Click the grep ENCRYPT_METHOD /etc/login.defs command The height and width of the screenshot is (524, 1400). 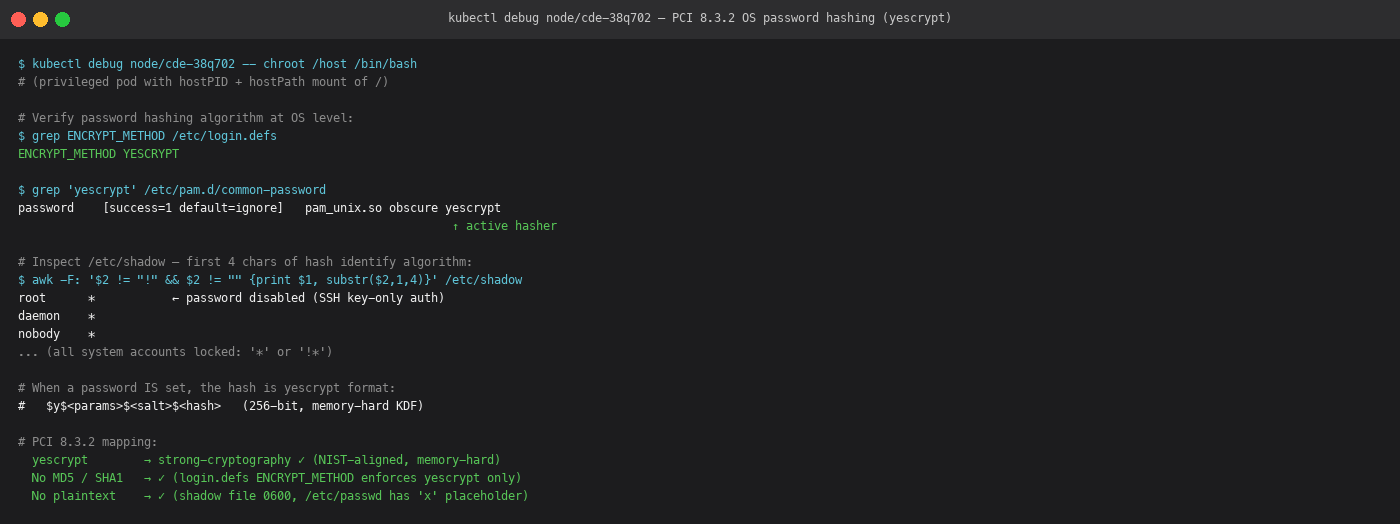click(x=147, y=136)
